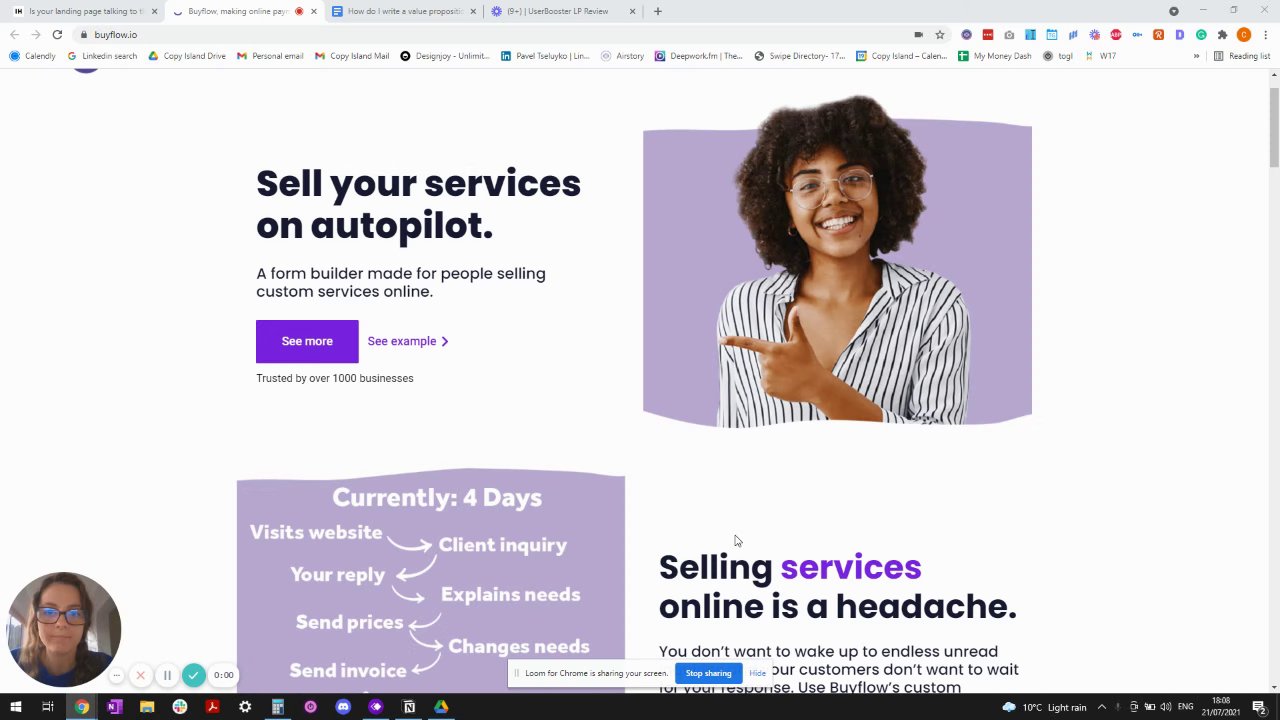Bookmark this page with the star icon
Viewport: 1280px width, 720px height.
tap(940, 35)
